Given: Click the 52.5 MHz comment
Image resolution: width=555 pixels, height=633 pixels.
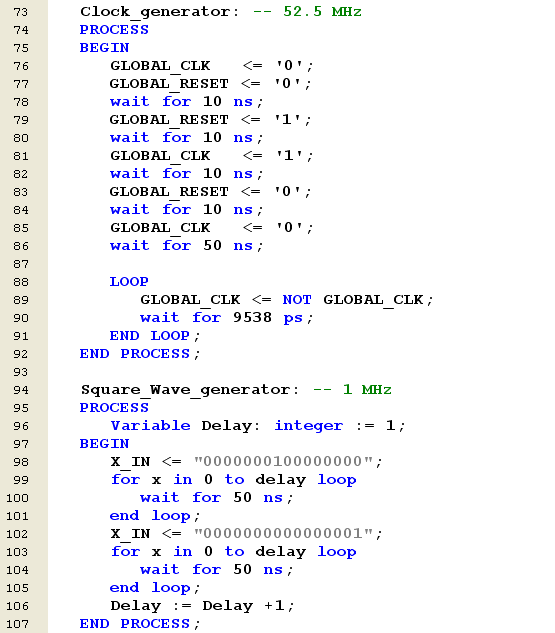Looking at the screenshot, I should 307,12.
